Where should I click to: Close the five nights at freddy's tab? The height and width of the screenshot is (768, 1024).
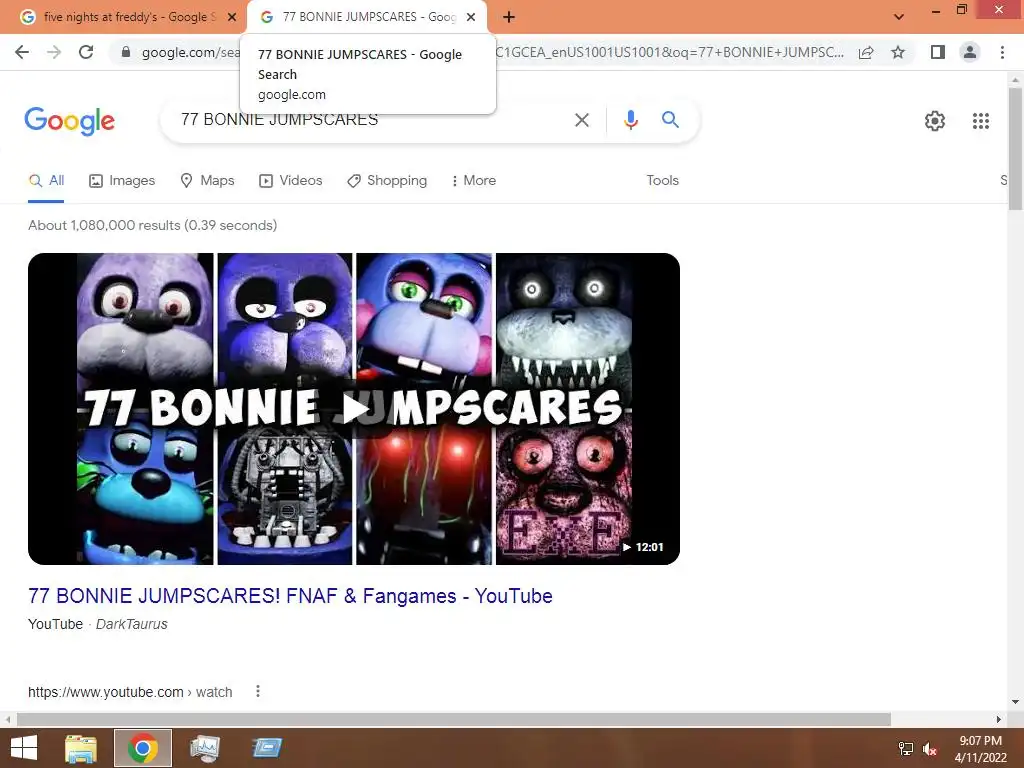pyautogui.click(x=232, y=17)
